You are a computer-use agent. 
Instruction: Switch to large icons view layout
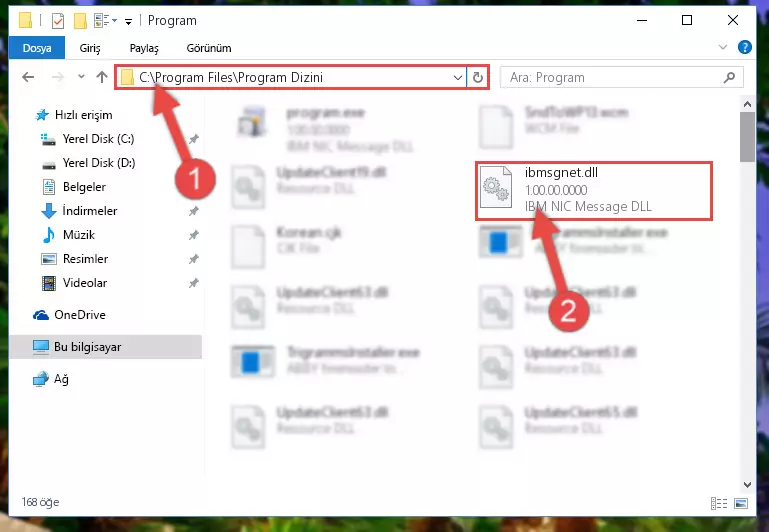pyautogui.click(x=741, y=503)
